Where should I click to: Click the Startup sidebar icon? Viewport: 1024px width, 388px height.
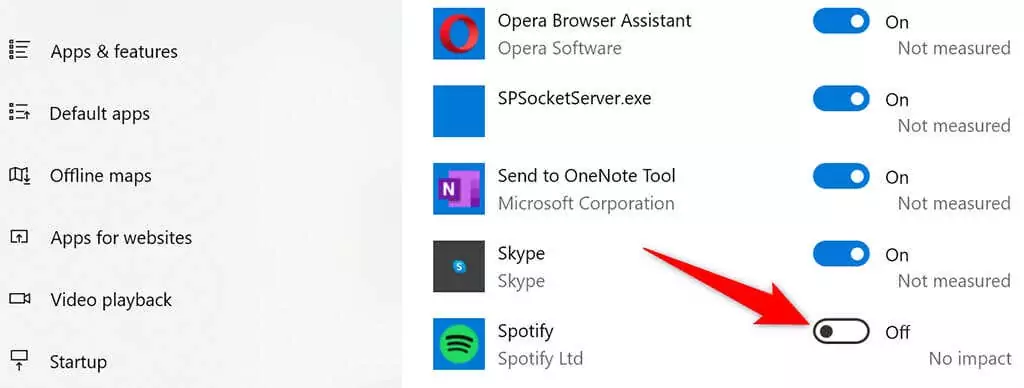click(19, 361)
